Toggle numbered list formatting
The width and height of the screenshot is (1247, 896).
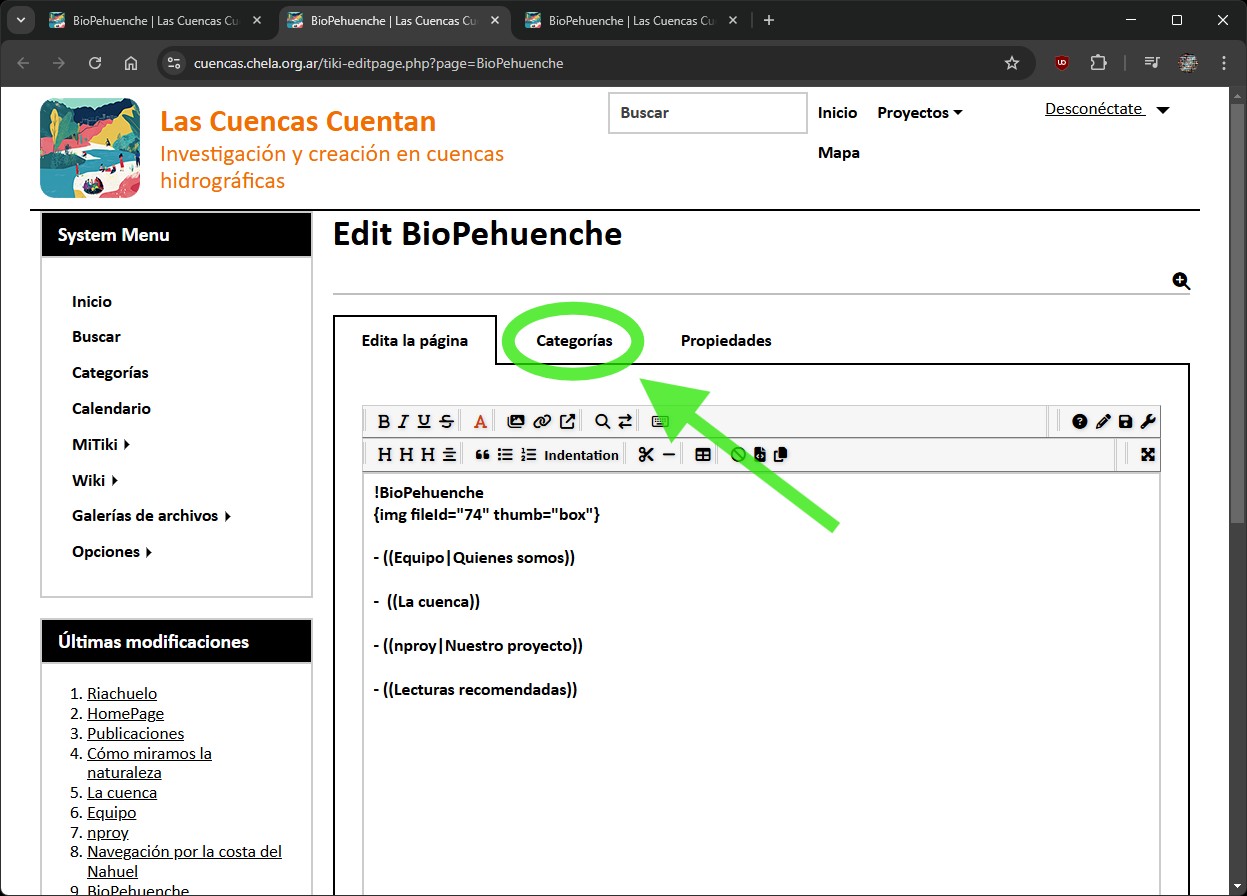tap(529, 455)
